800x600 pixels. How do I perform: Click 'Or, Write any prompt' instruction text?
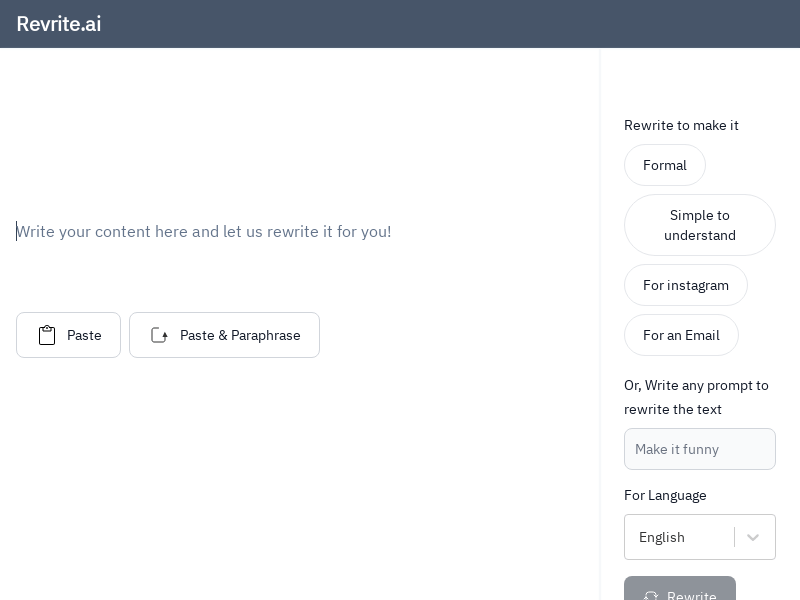pos(696,397)
